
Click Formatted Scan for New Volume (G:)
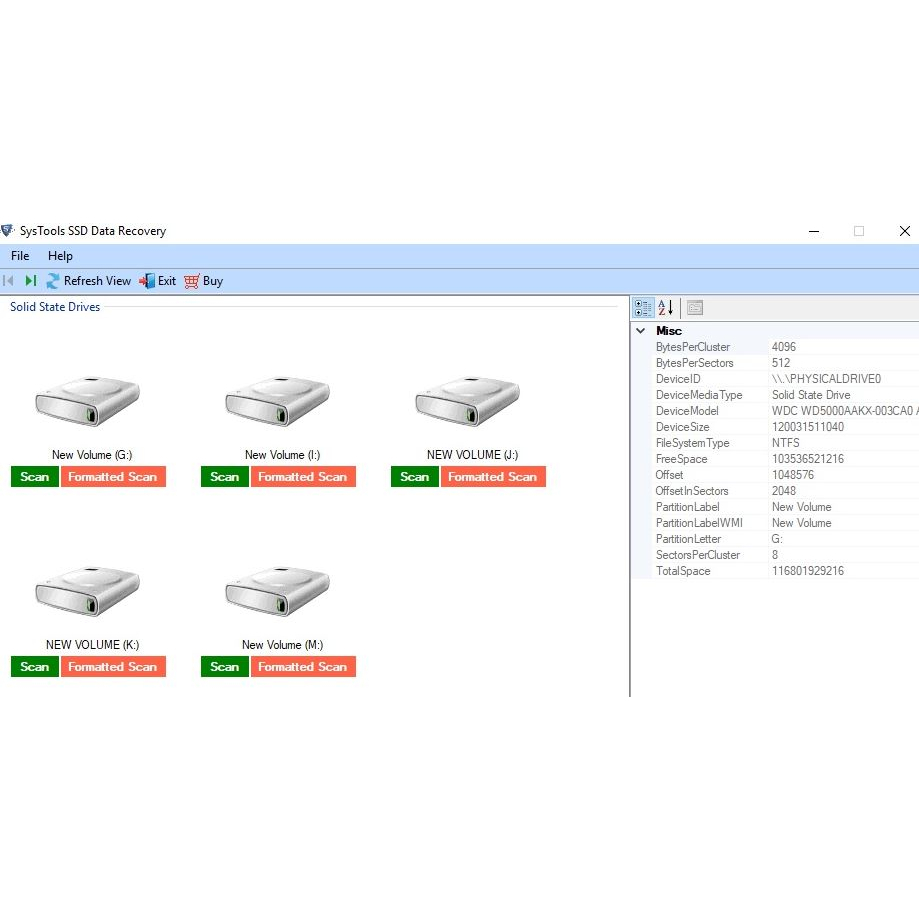point(113,476)
